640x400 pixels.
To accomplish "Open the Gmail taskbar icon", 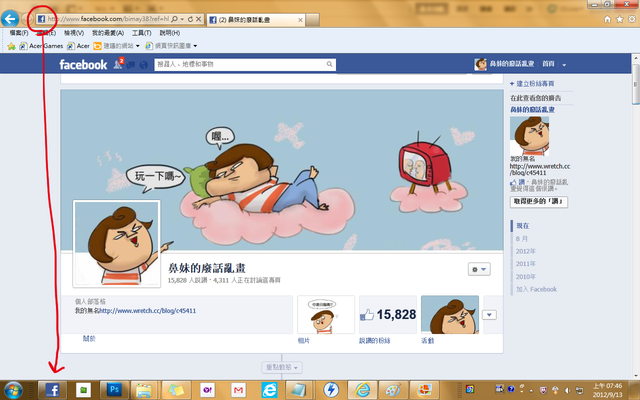I will (x=238, y=390).
